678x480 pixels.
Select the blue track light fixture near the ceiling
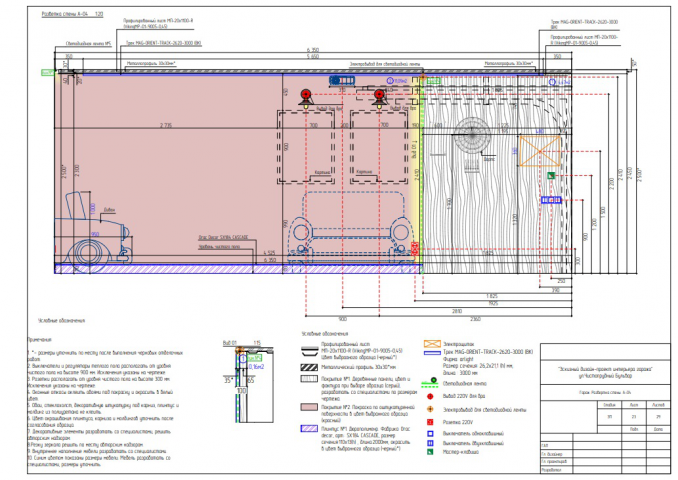(x=342, y=80)
